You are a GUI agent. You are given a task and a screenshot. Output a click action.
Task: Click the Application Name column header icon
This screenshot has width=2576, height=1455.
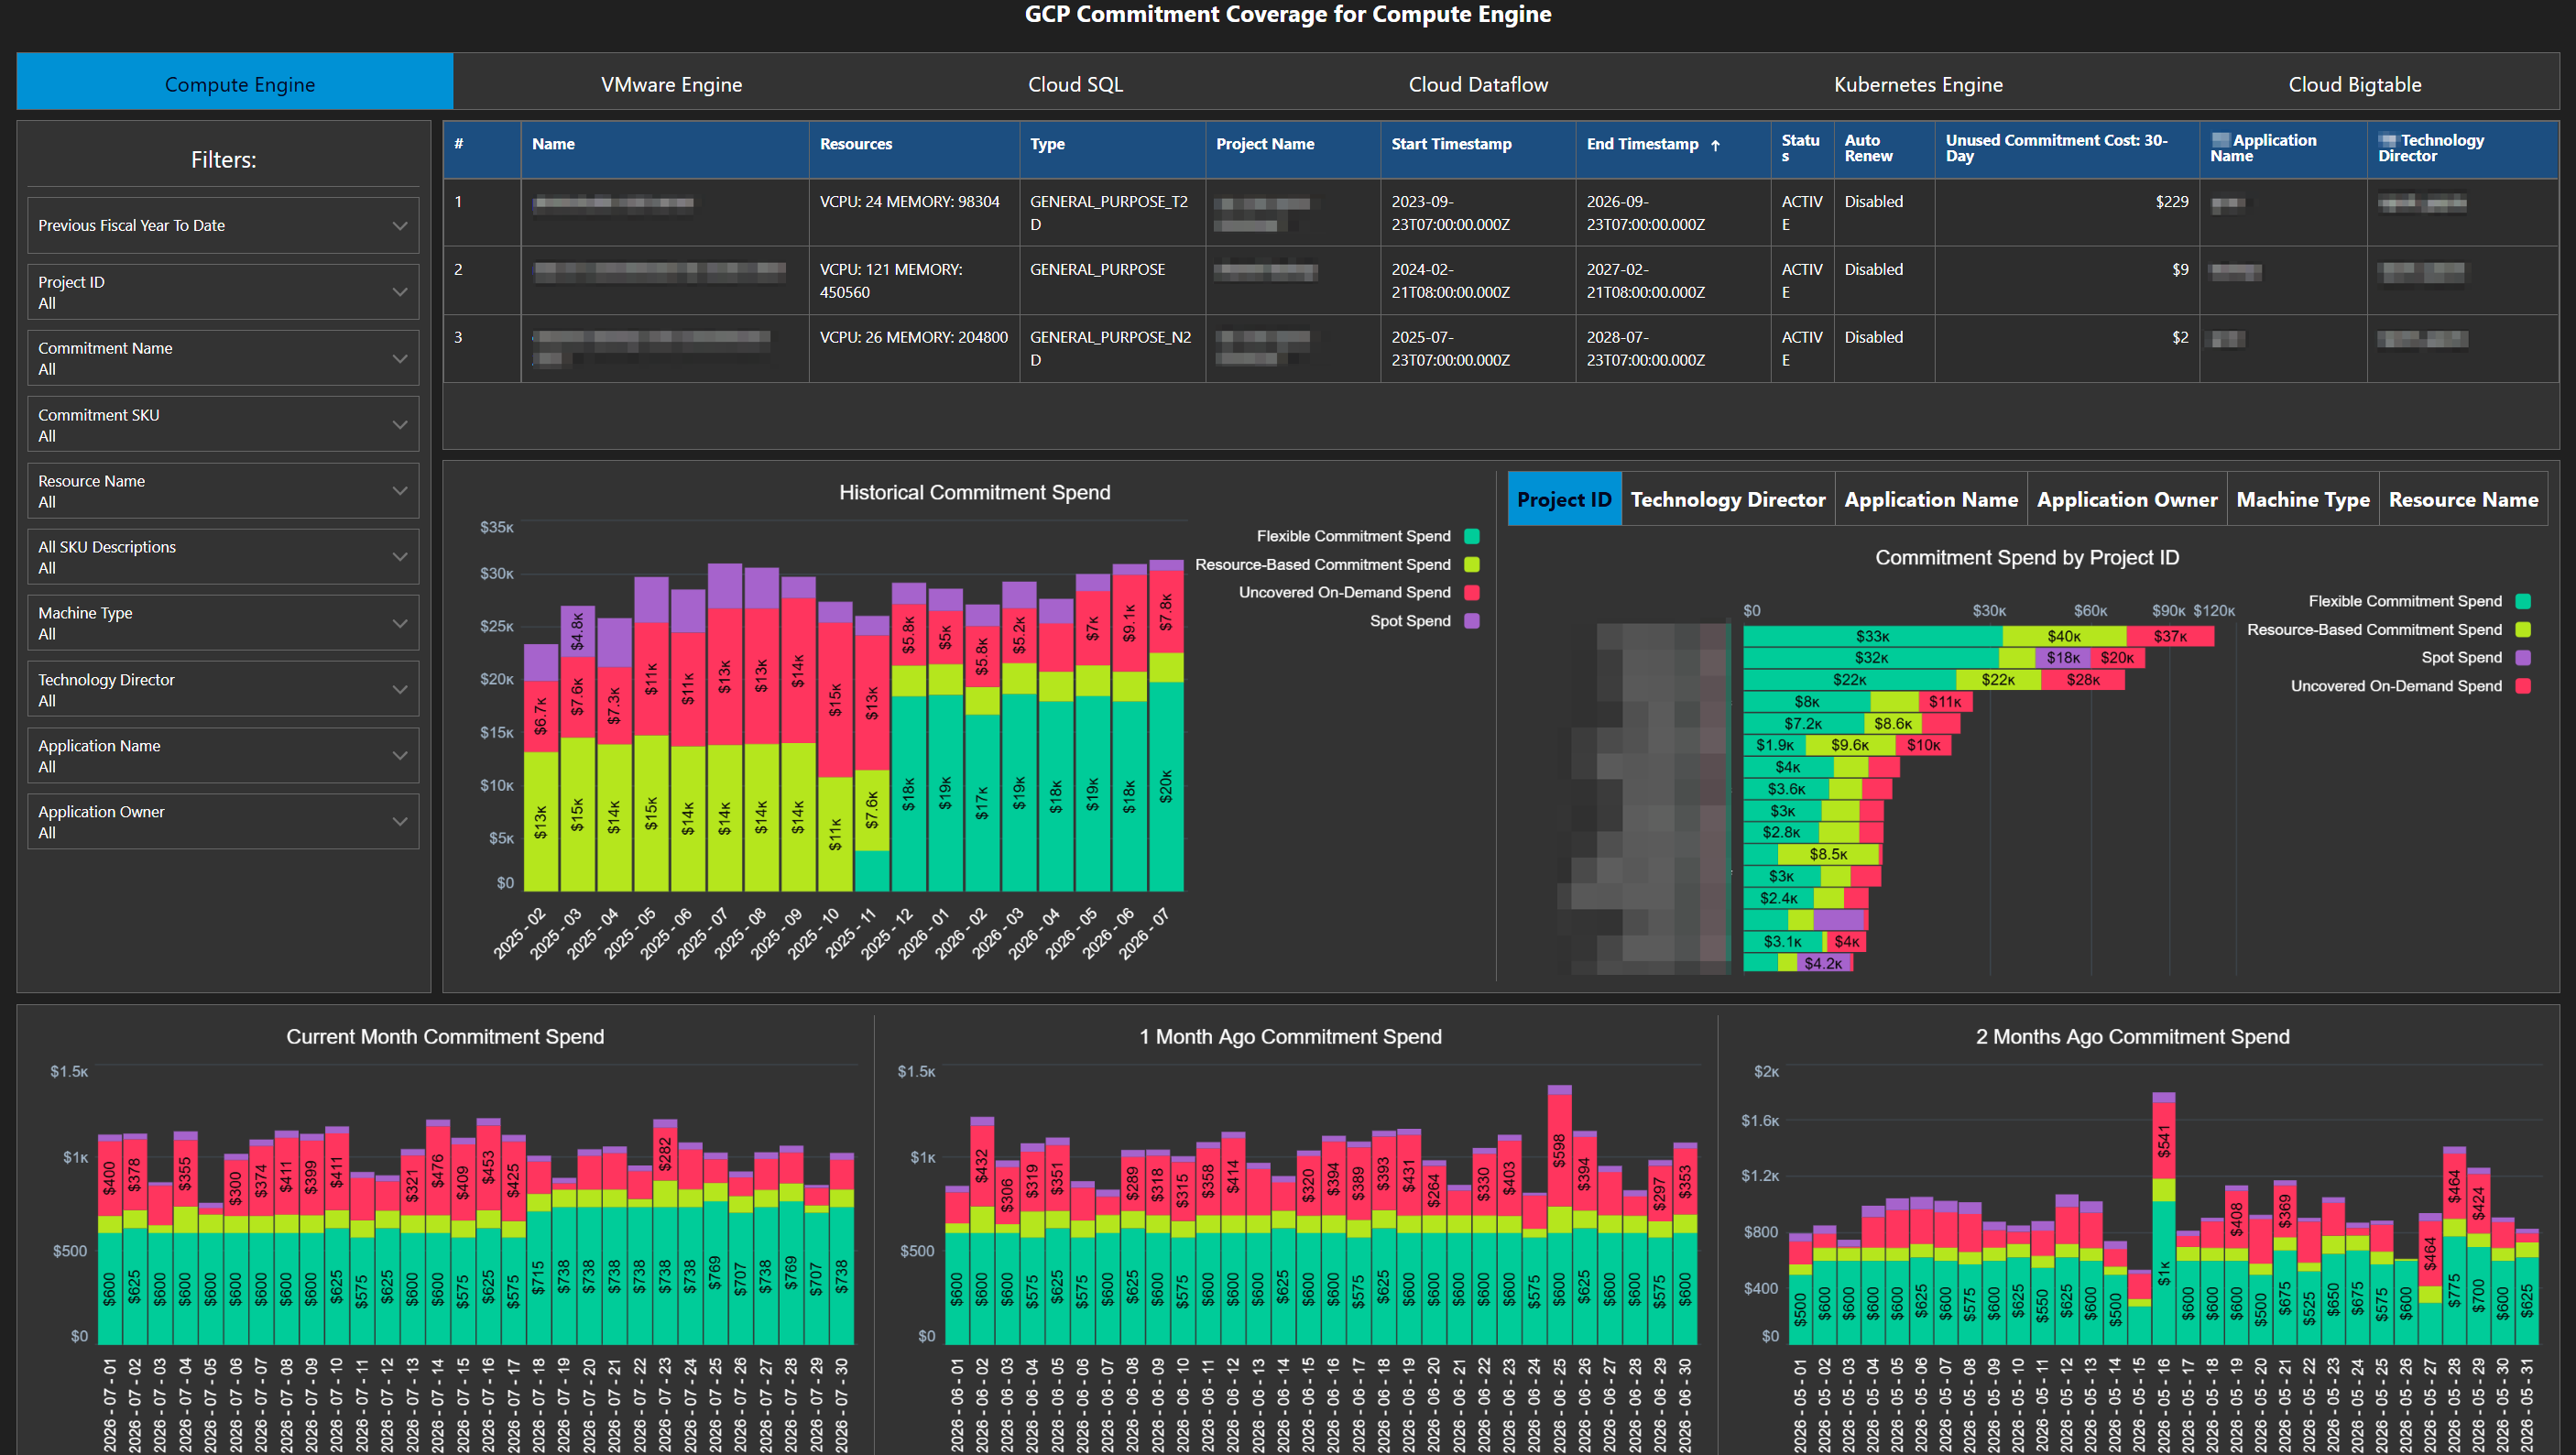pyautogui.click(x=2220, y=140)
